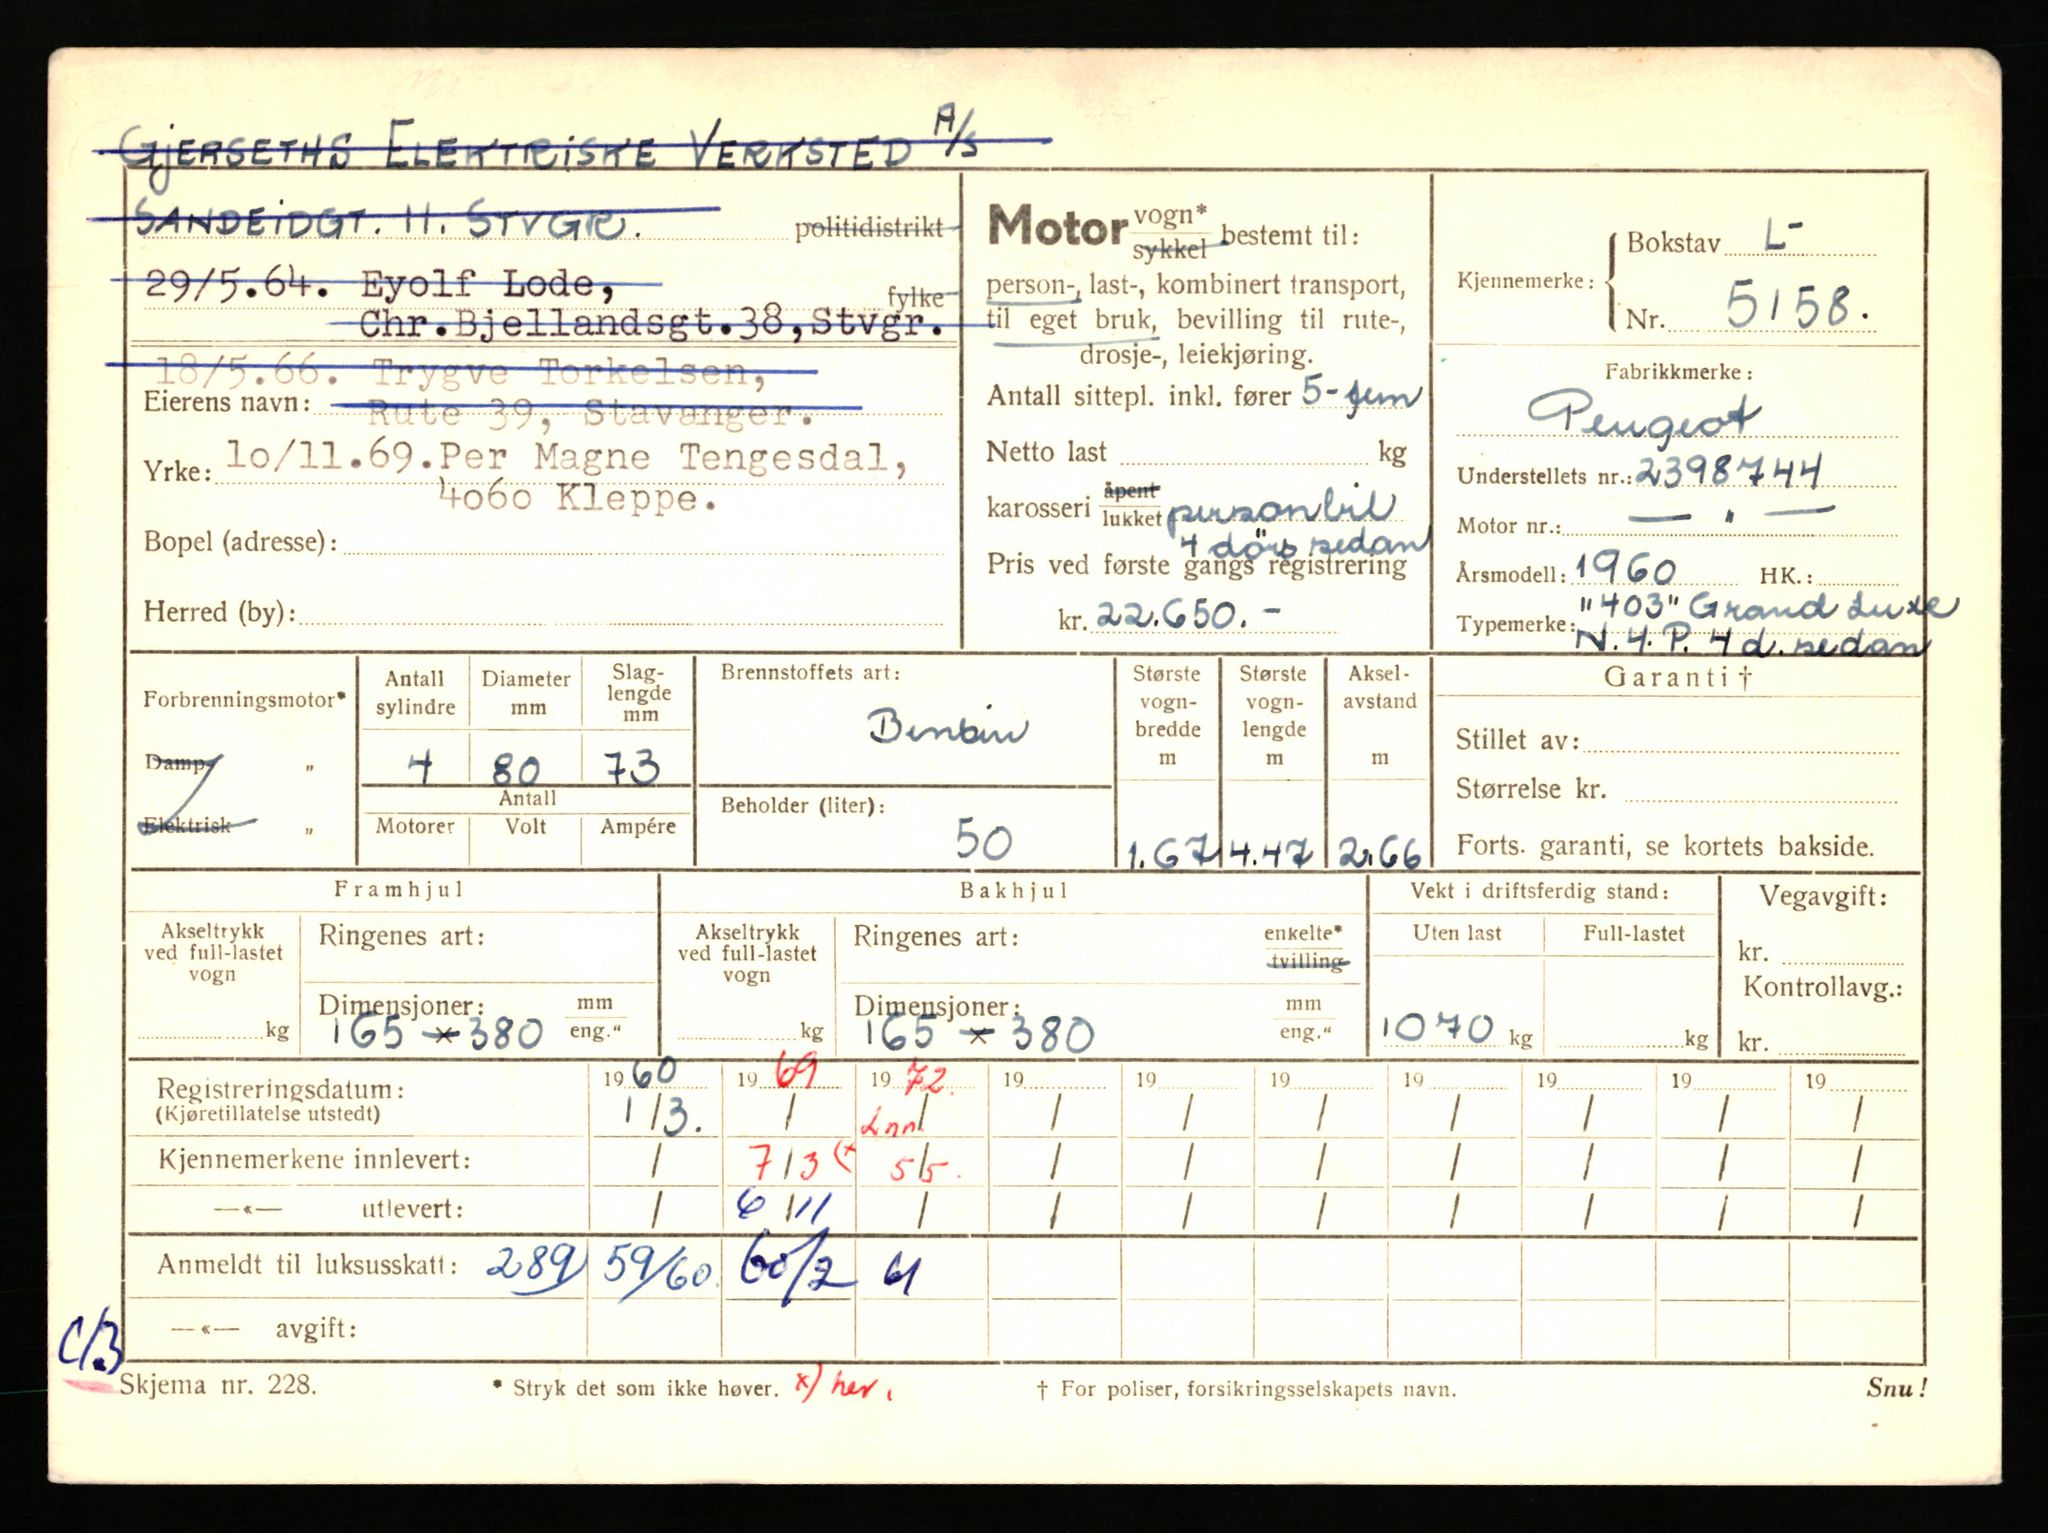Click the 'Vegavgift:' label
2048x1533 pixels.
click(1824, 896)
